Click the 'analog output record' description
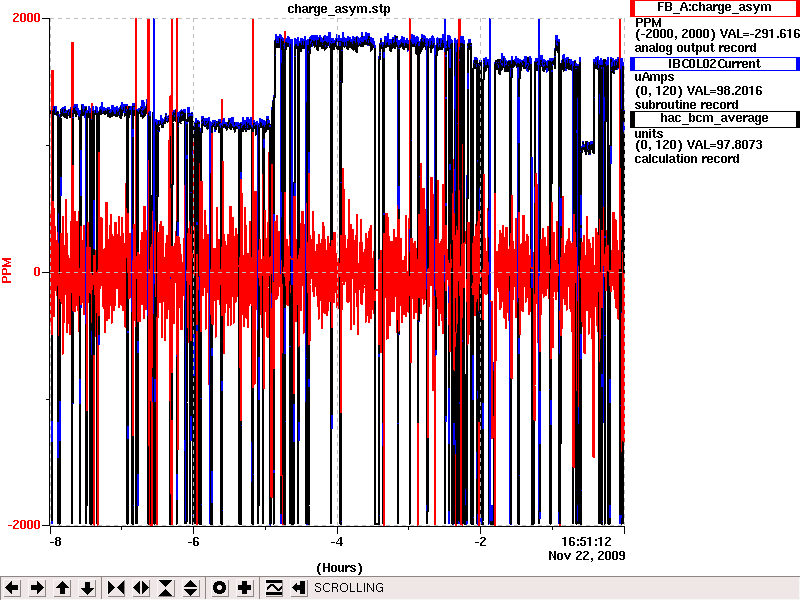Screen dimensions: 800x600 [x=695, y=48]
